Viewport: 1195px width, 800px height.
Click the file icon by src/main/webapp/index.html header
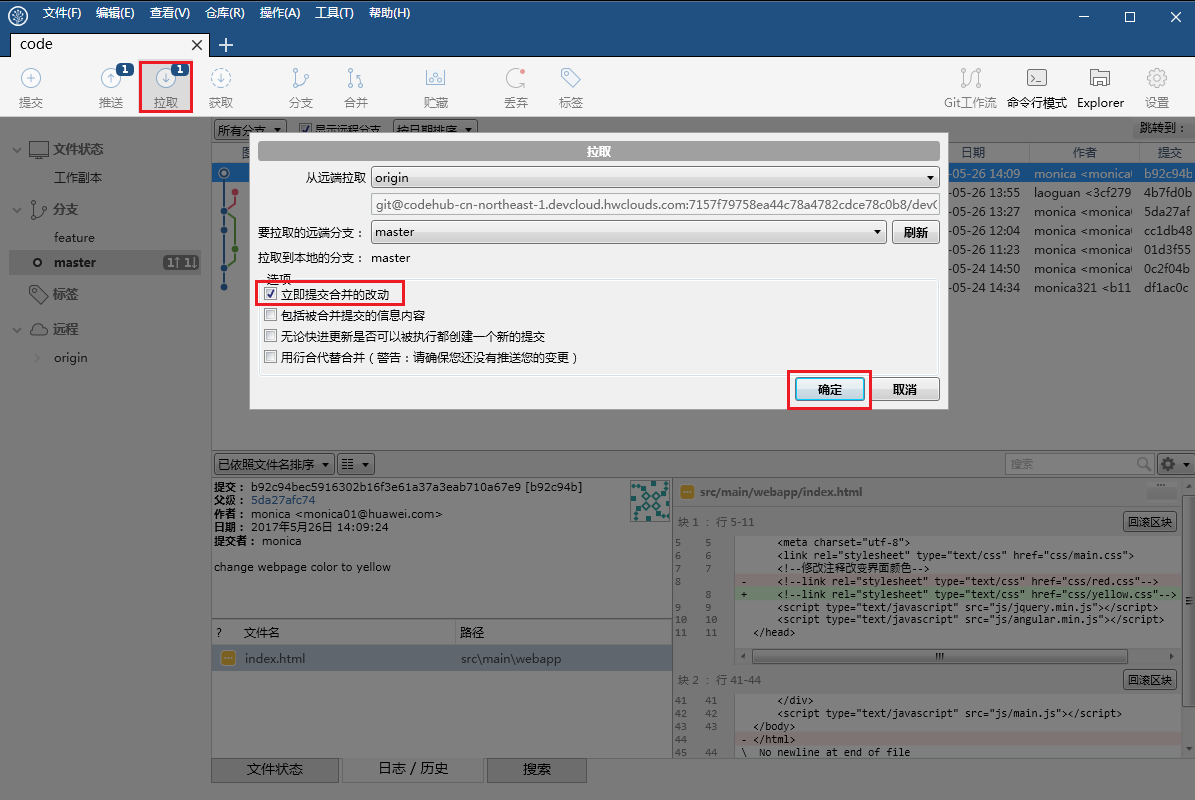pyautogui.click(x=687, y=492)
